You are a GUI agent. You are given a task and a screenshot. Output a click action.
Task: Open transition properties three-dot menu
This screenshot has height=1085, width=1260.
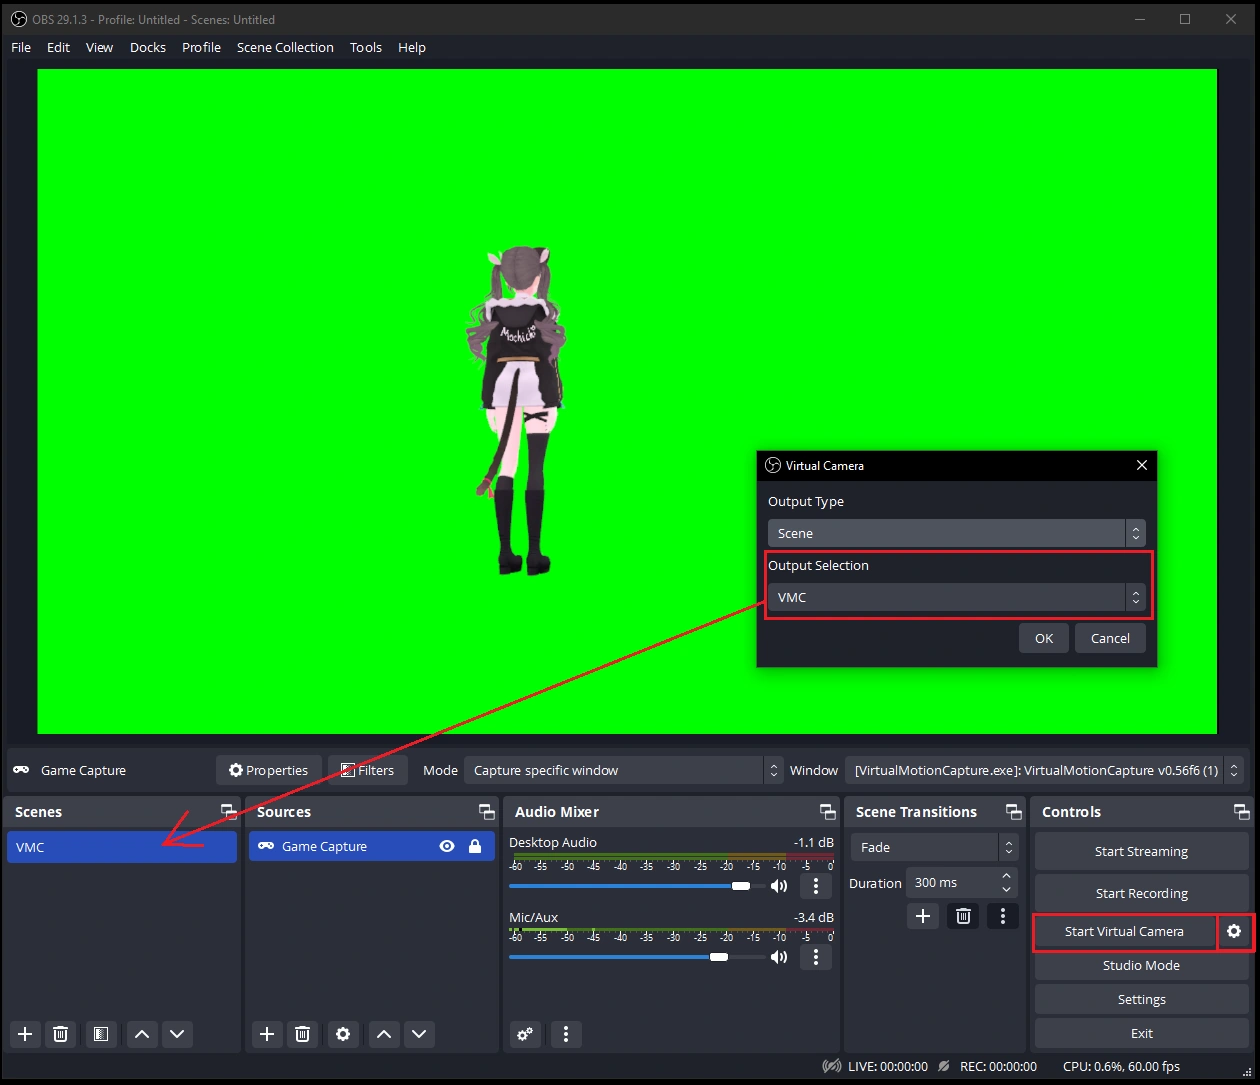pos(1003,916)
